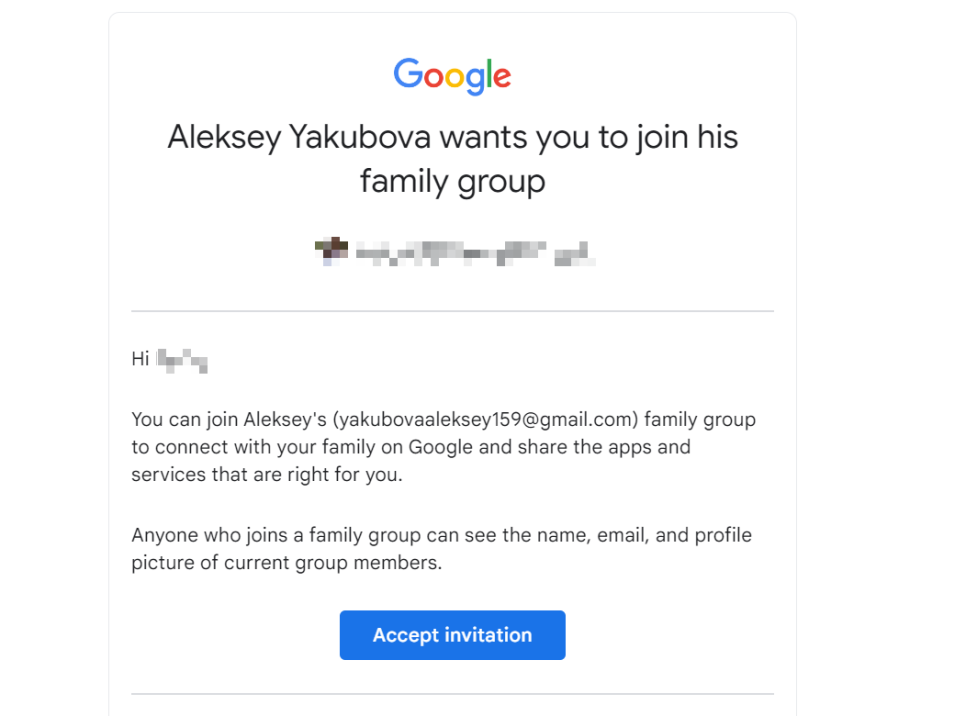Click the blue G in Google logo
966x716 pixels.
[x=408, y=74]
